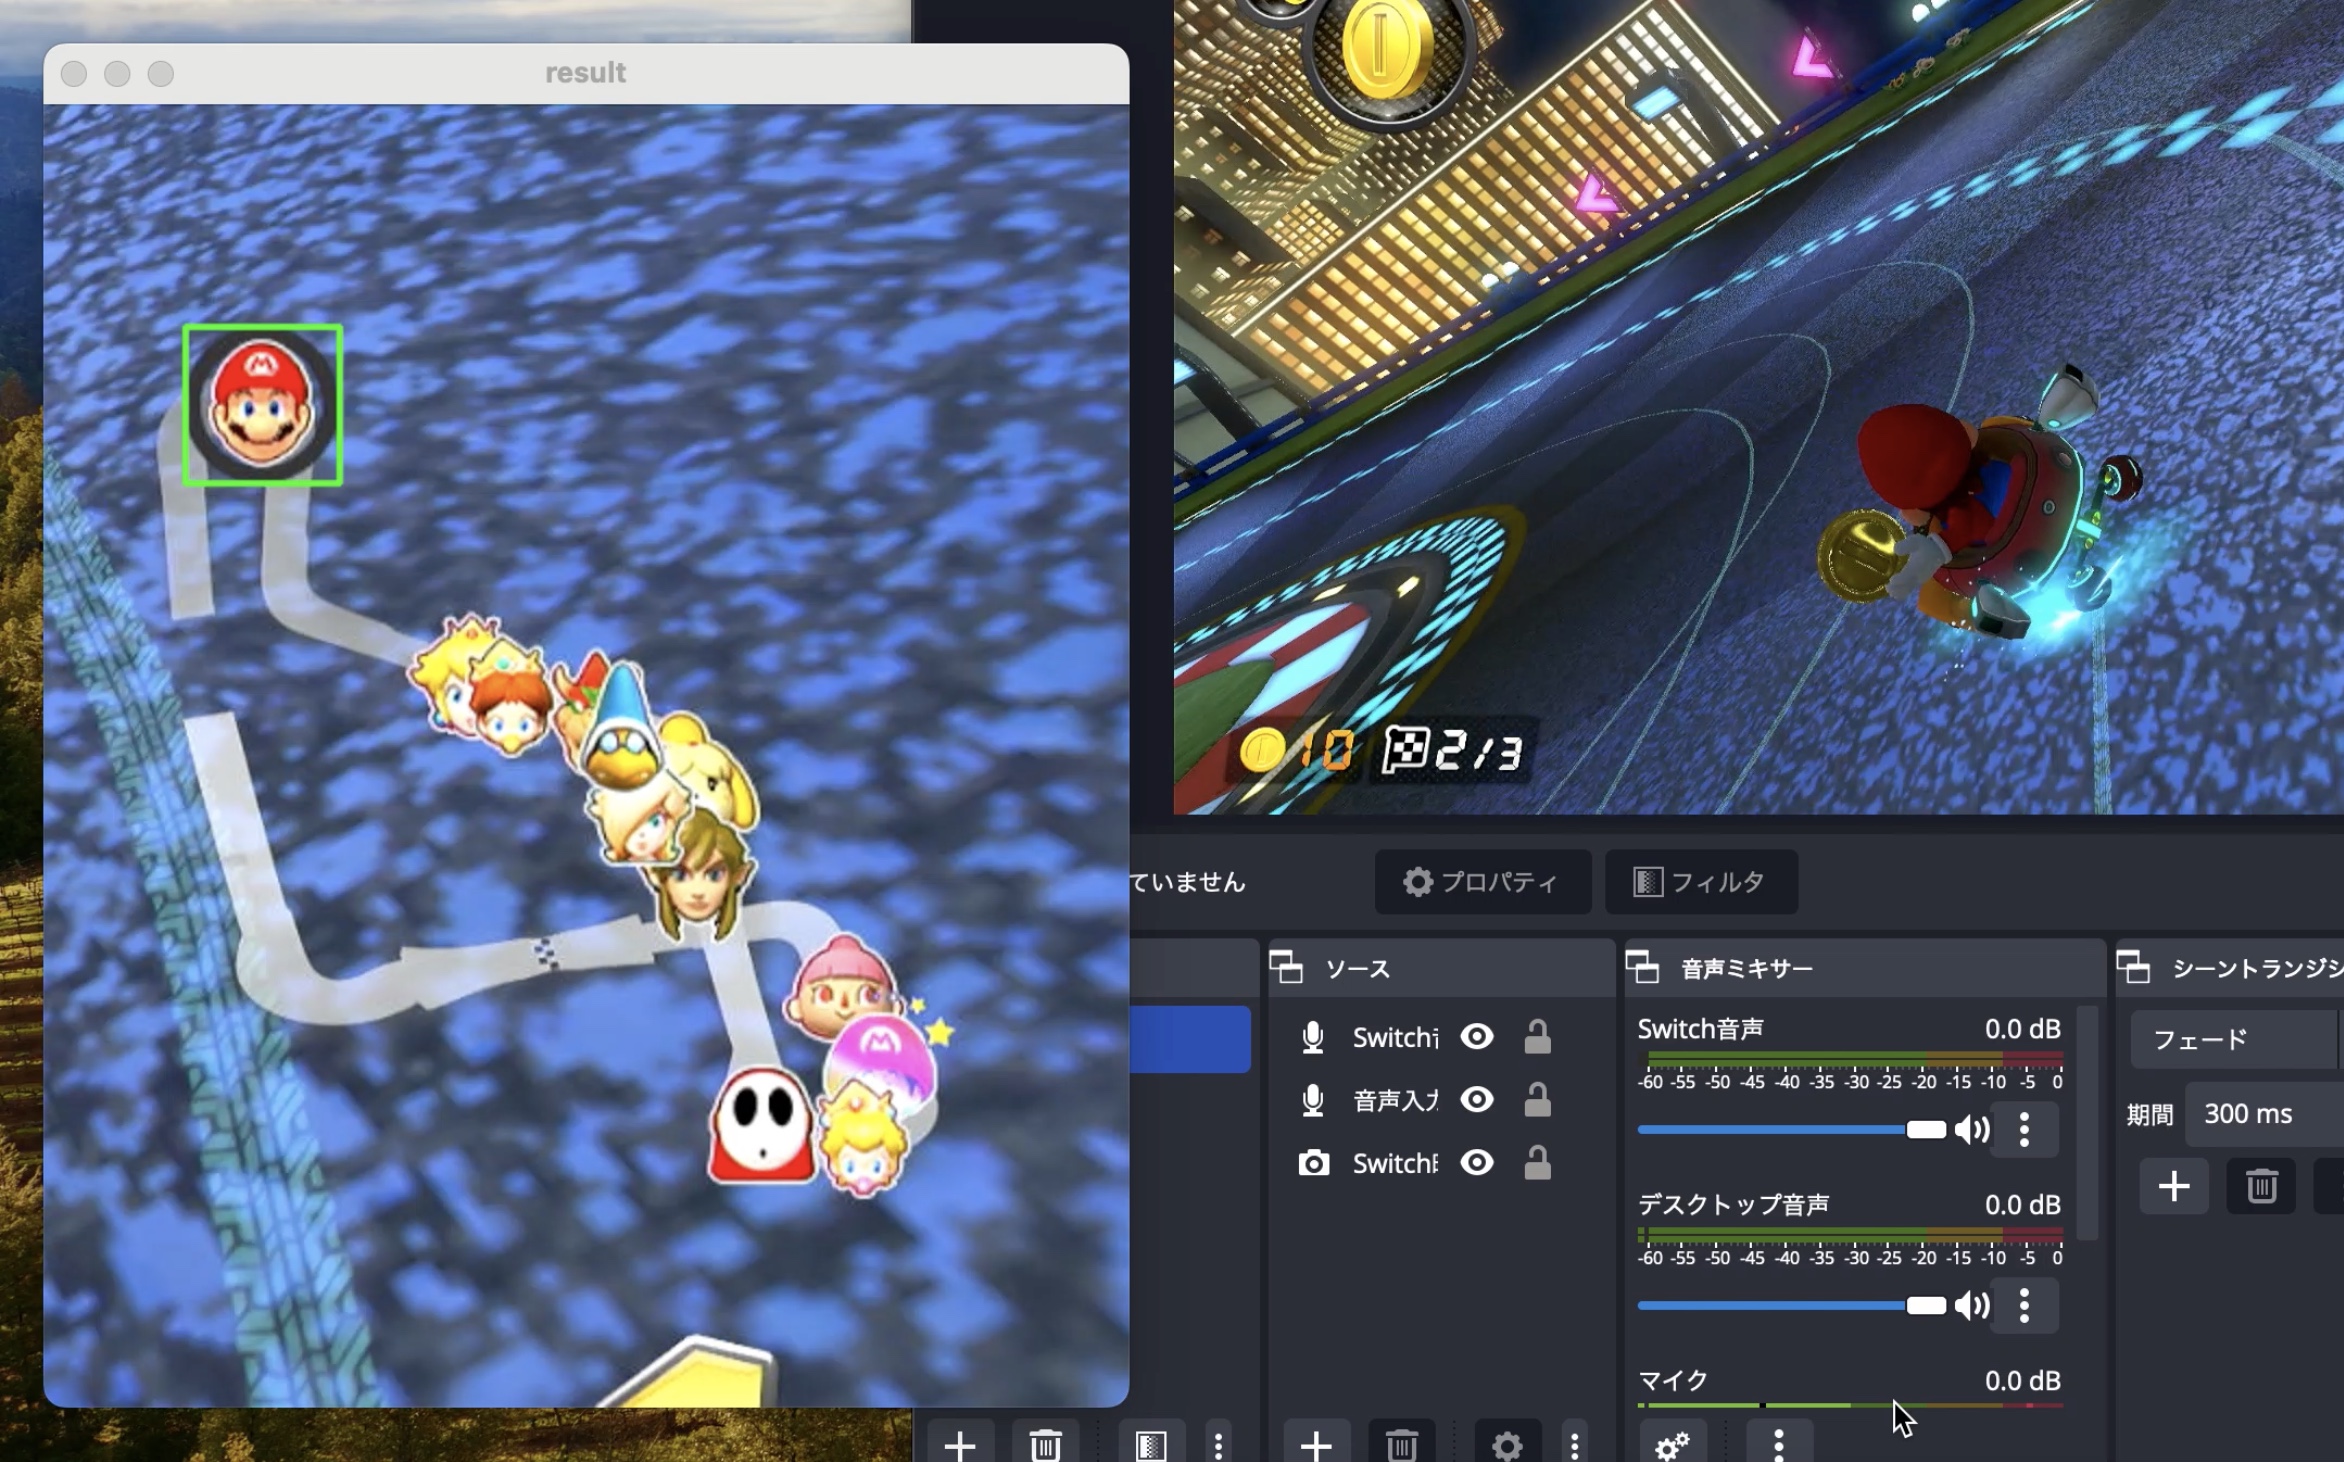Open scene filters icon in scenes toolbar
2344x1462 pixels.
[x=1150, y=1445]
